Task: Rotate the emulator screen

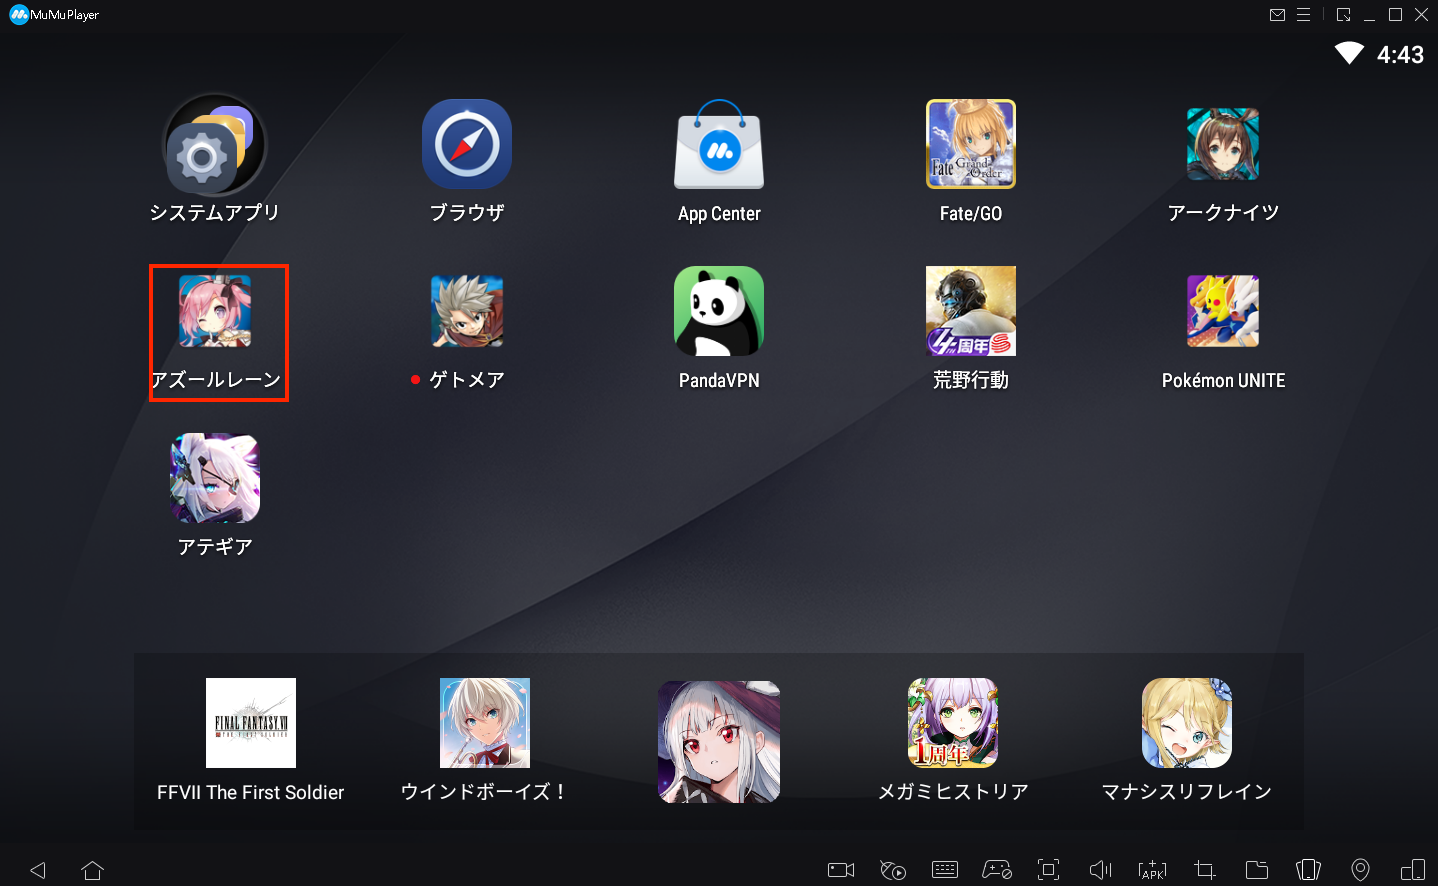Action: coord(1308,870)
